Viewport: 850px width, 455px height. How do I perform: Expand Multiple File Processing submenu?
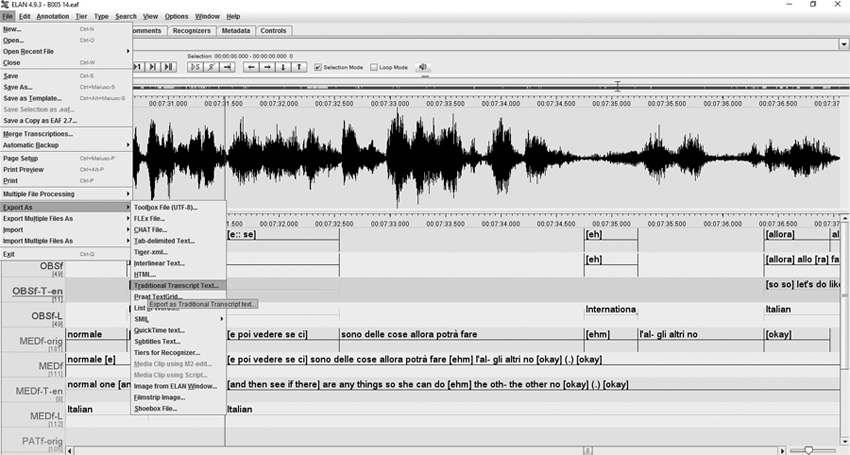point(66,194)
